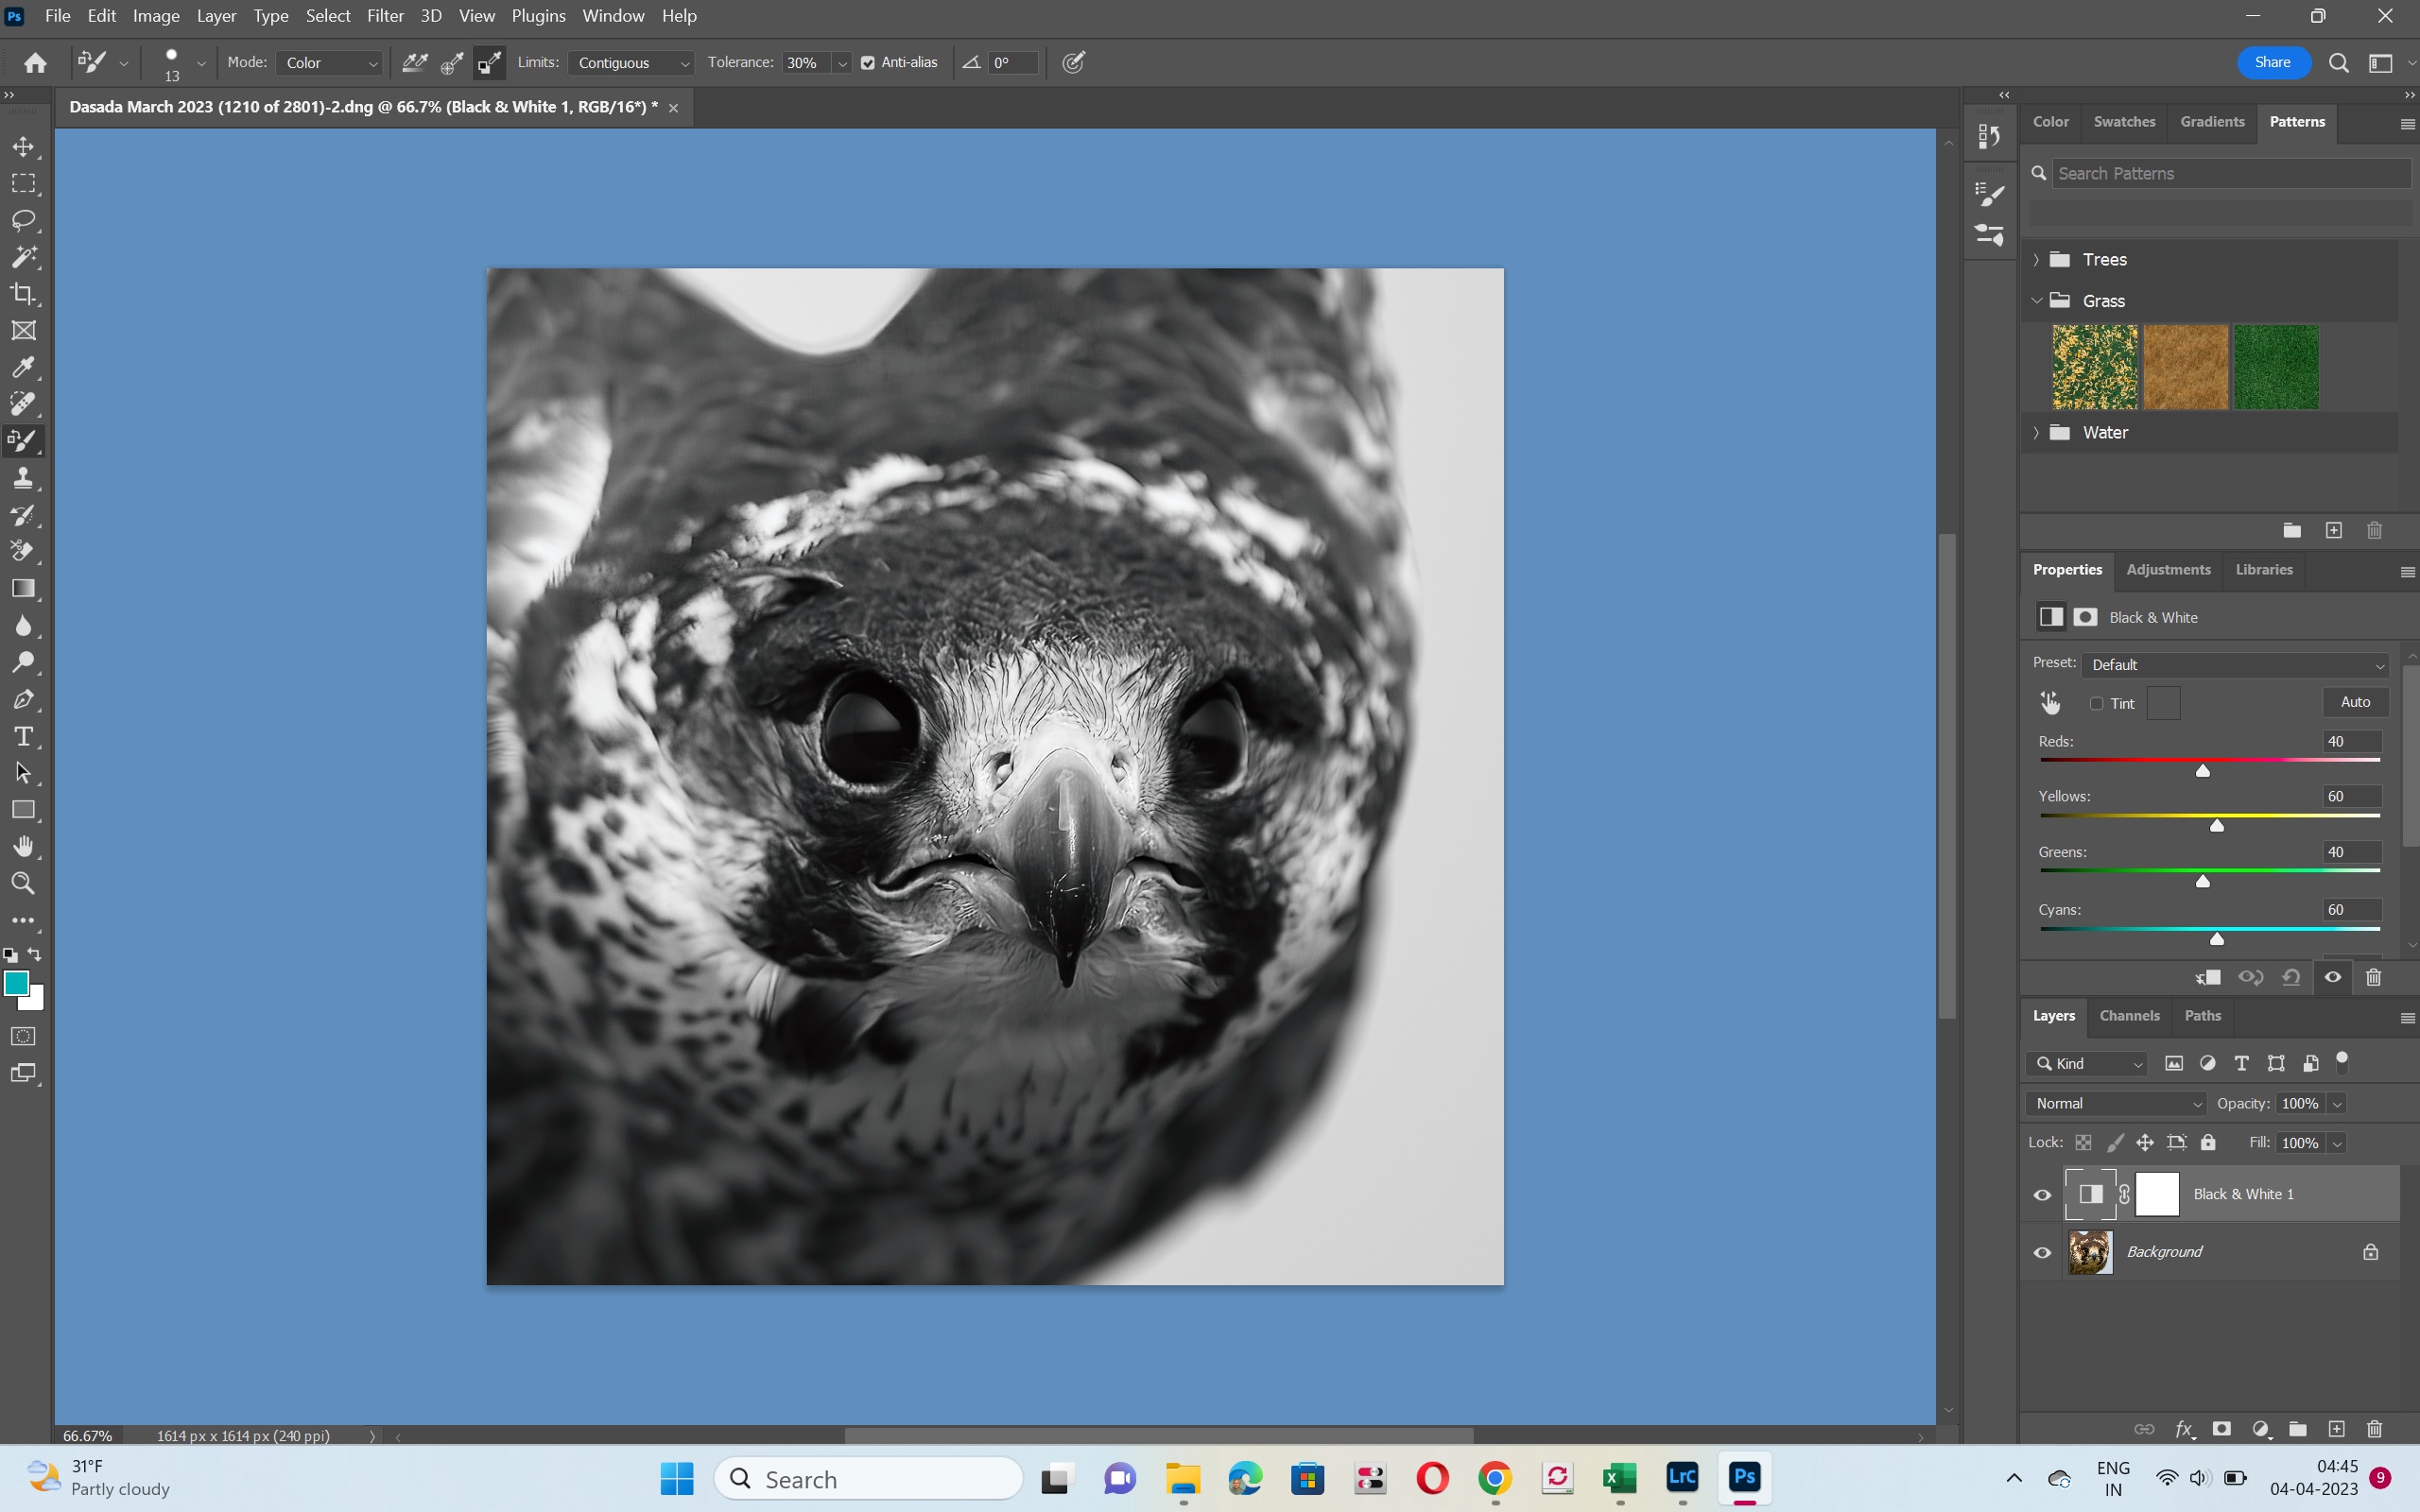Select the Eyedropper tool
The image size is (2420, 1512).
pos(23,367)
